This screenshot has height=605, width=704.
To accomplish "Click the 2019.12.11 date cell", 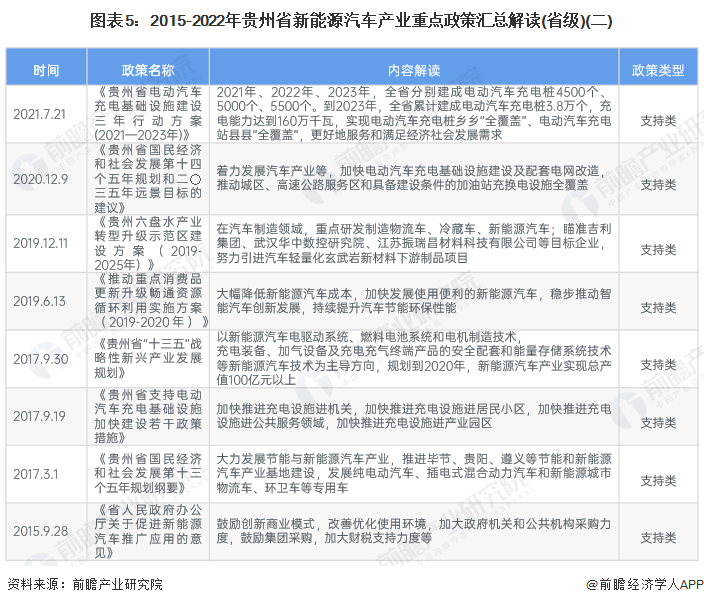I will [42, 243].
